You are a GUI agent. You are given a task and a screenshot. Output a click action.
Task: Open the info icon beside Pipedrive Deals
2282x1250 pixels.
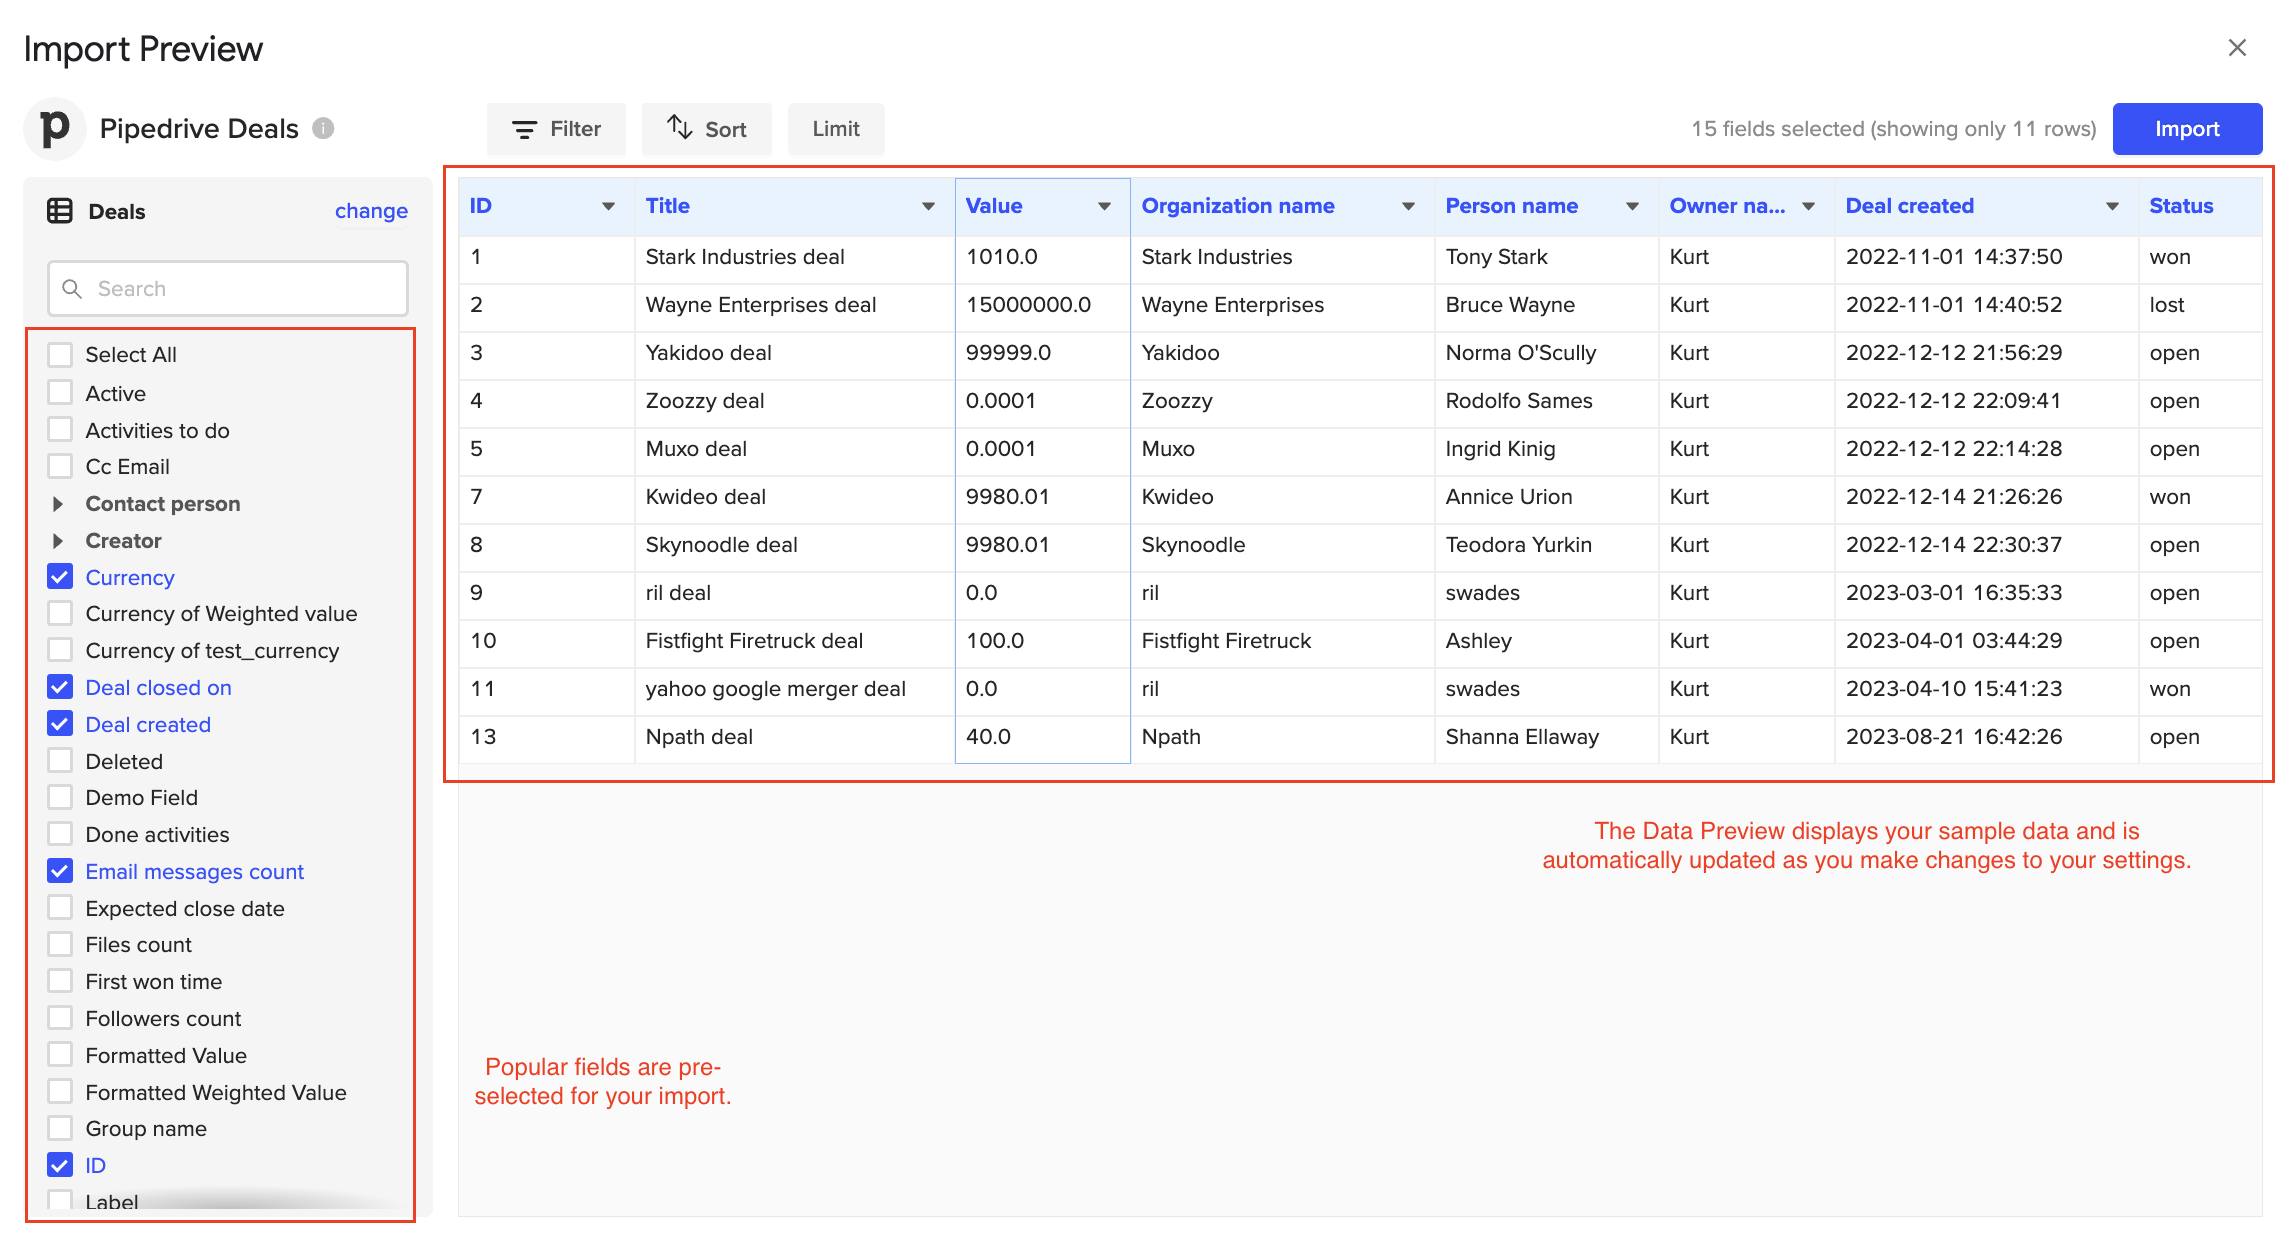(x=323, y=128)
